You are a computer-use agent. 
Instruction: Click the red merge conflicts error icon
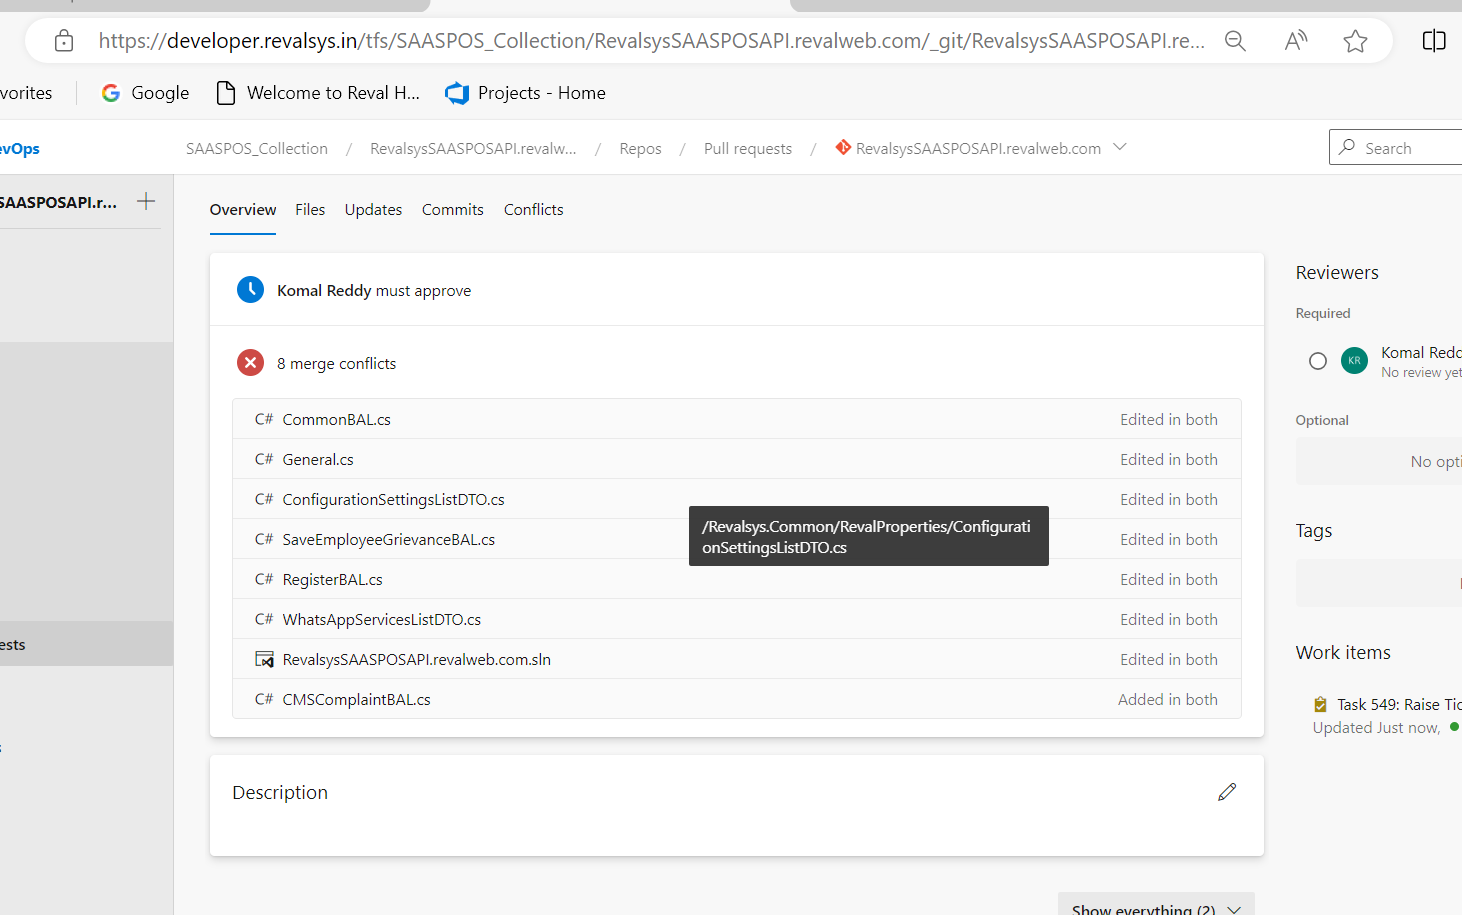click(250, 363)
